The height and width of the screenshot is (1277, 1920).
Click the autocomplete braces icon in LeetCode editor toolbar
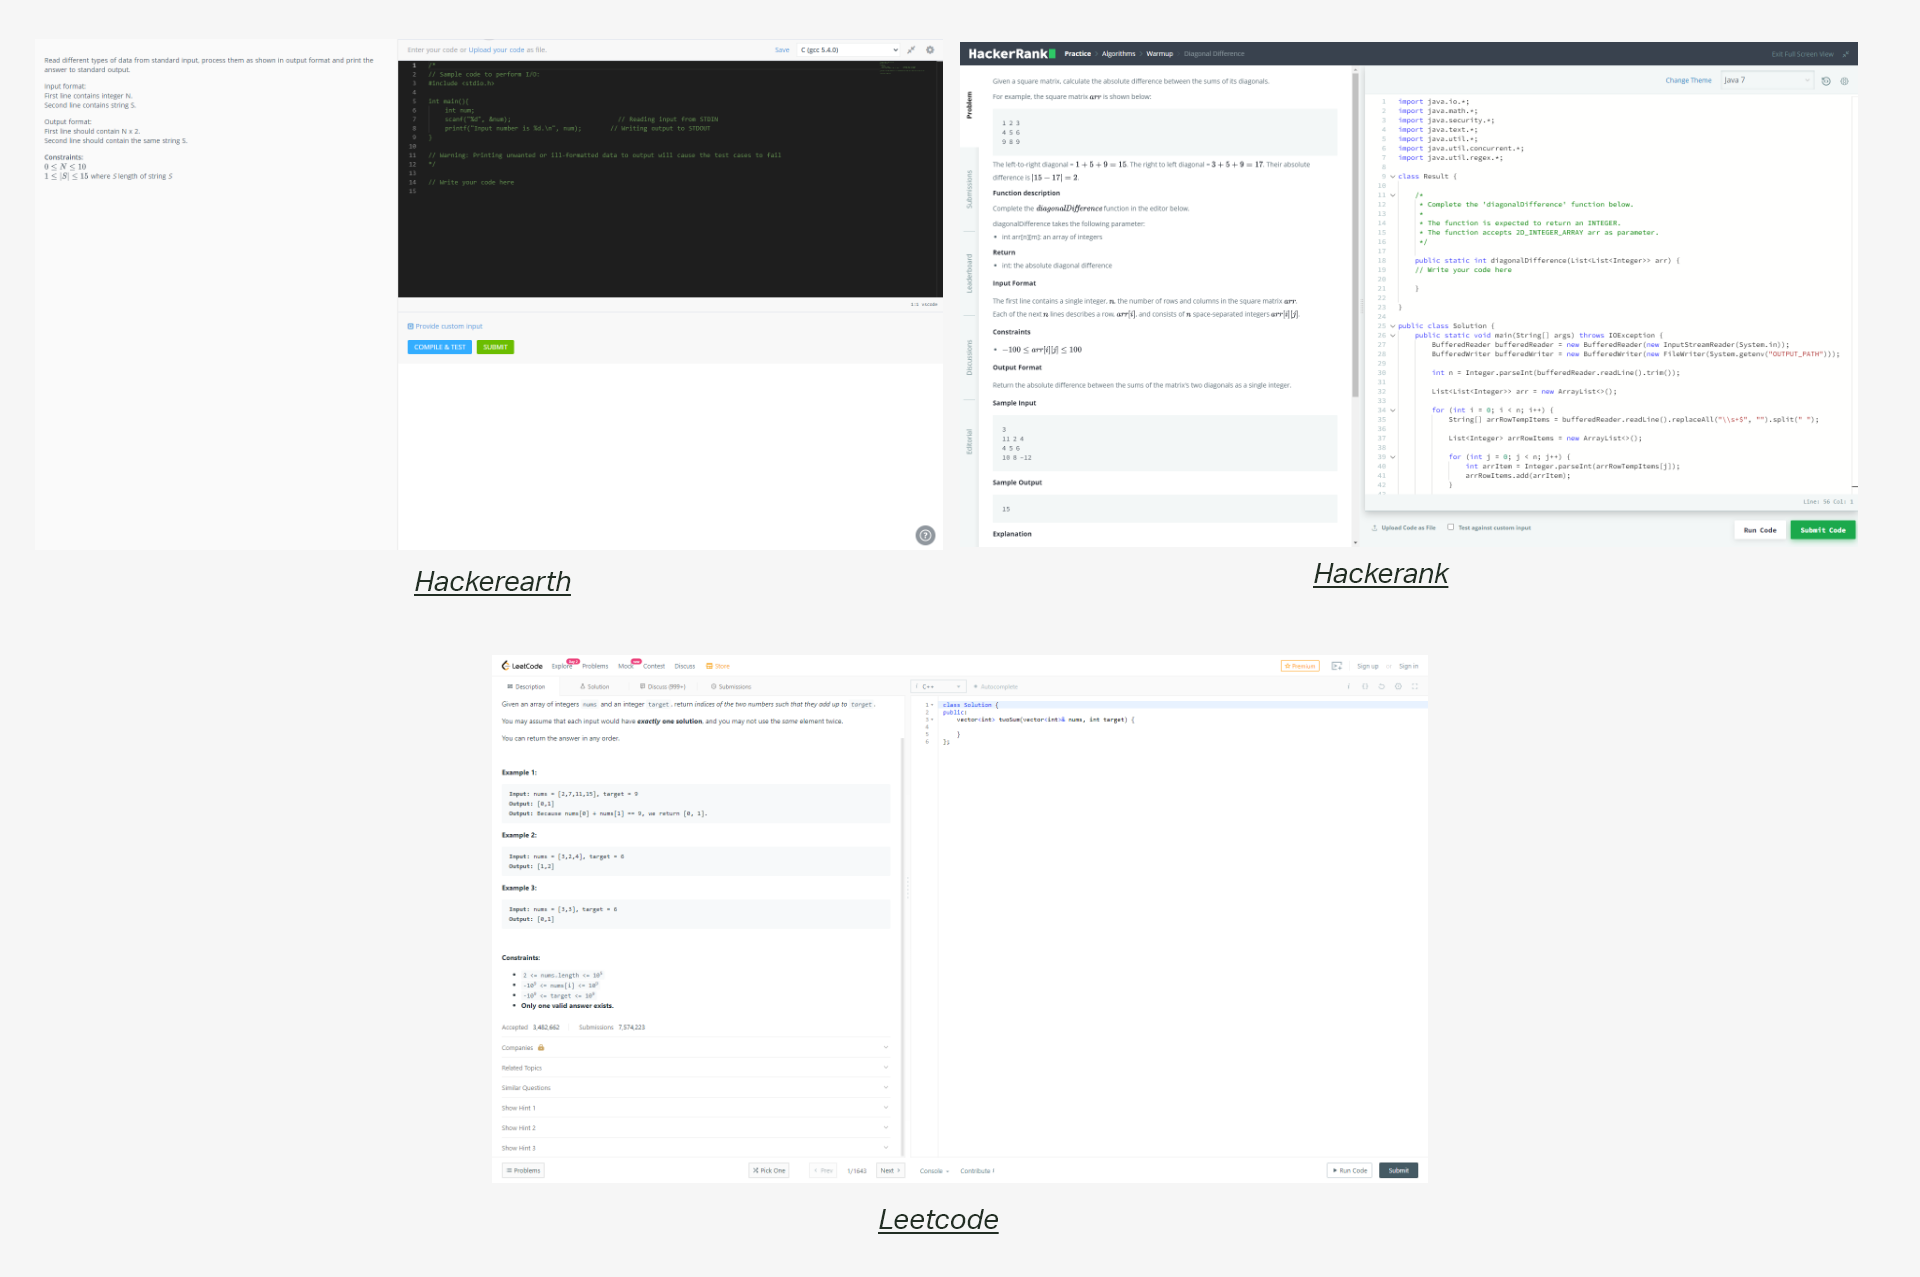point(1365,687)
